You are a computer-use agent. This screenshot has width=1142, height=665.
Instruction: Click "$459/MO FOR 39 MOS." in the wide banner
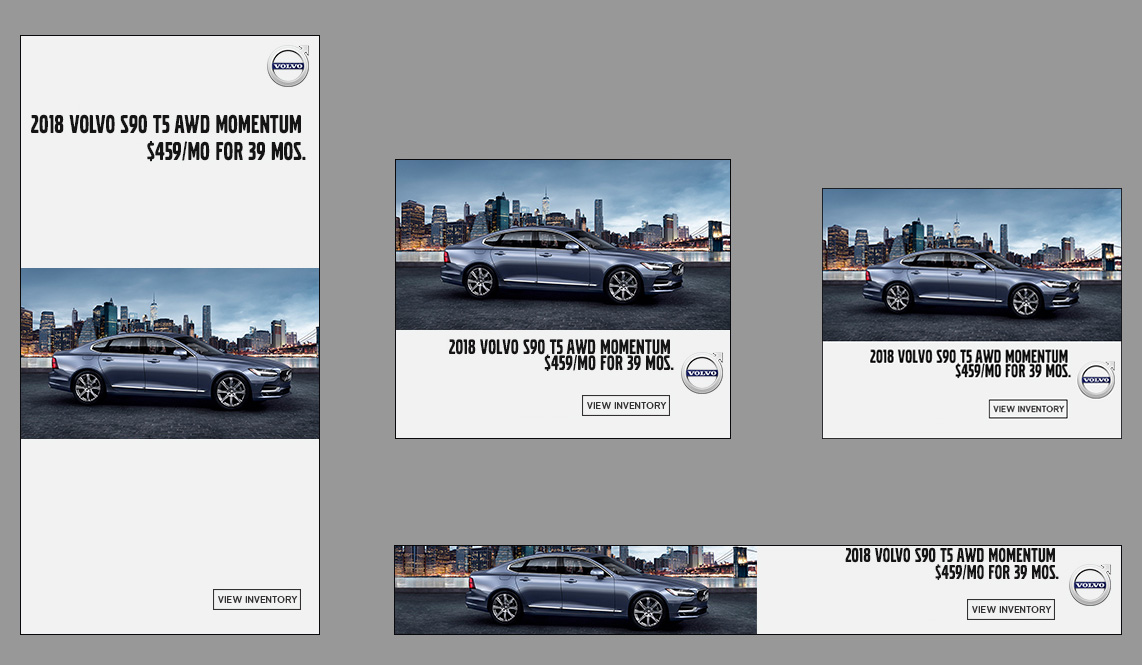tap(996, 572)
